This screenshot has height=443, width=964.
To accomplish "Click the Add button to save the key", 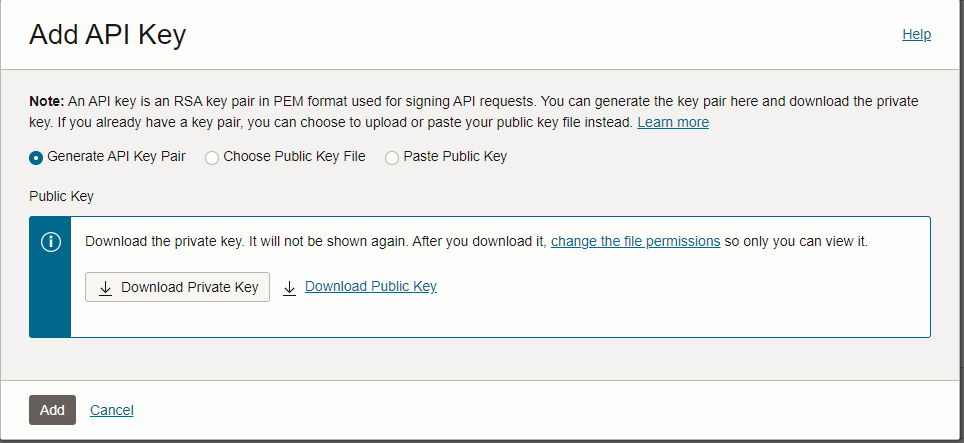I will click(52, 410).
